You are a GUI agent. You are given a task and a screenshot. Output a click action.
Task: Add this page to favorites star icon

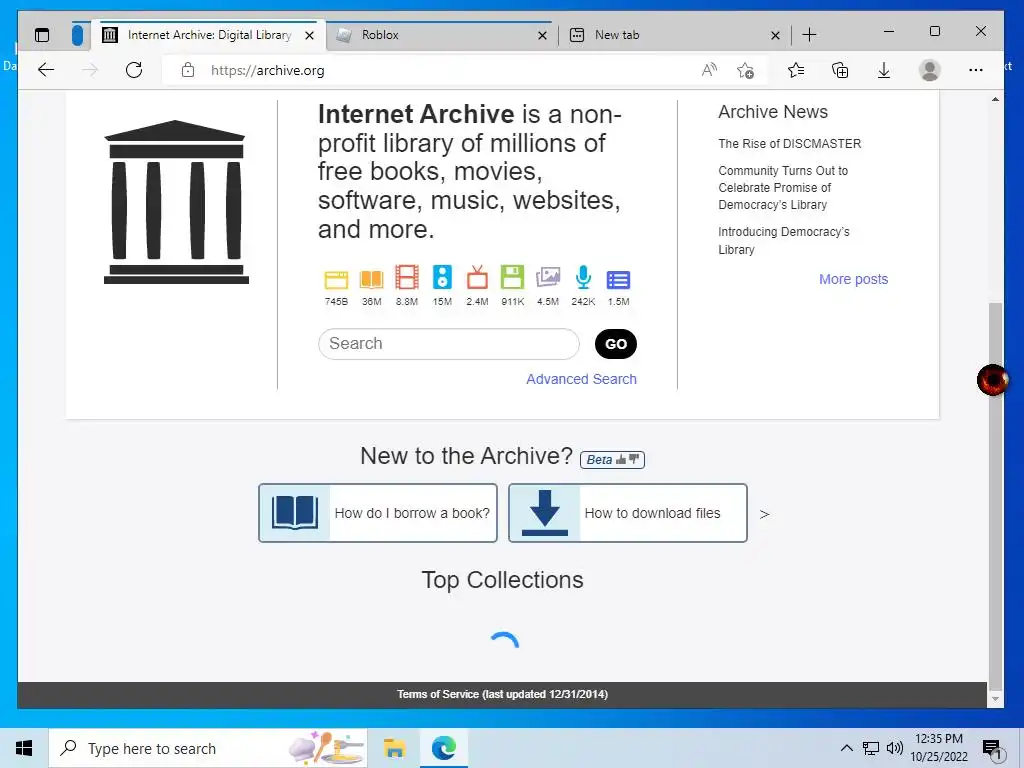pos(745,70)
